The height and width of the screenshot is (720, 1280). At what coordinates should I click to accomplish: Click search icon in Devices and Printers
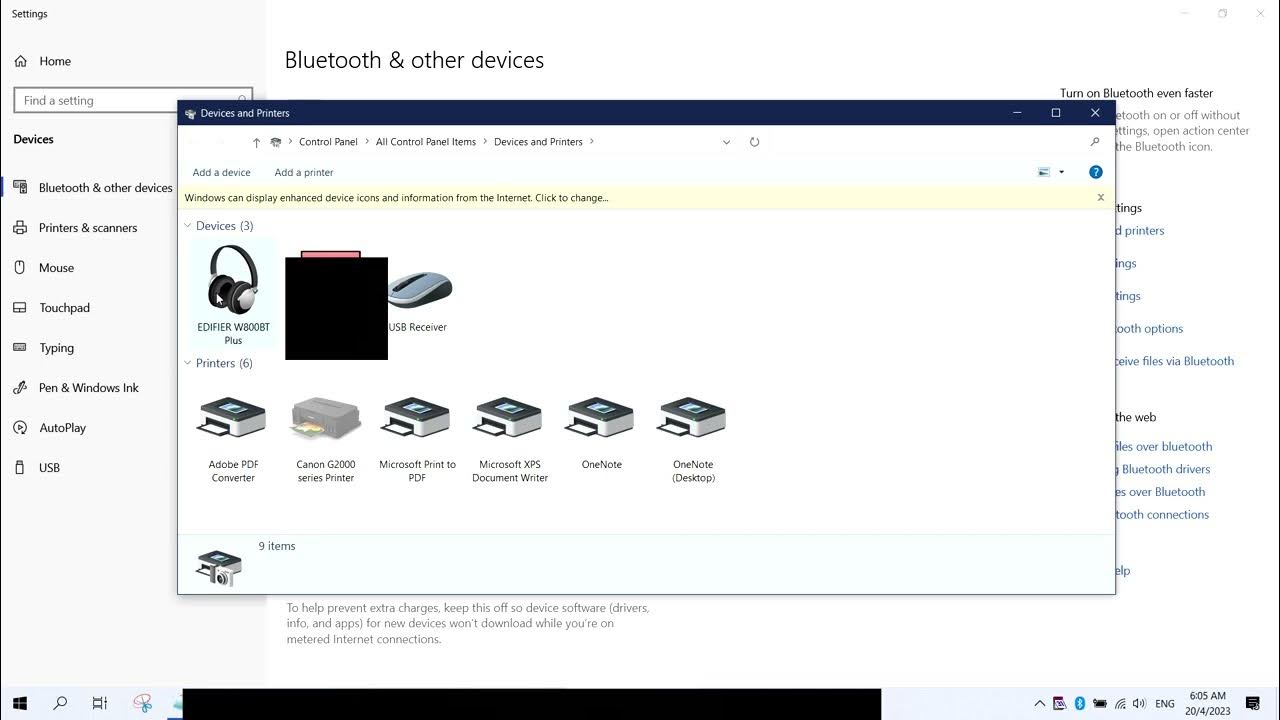(1094, 142)
